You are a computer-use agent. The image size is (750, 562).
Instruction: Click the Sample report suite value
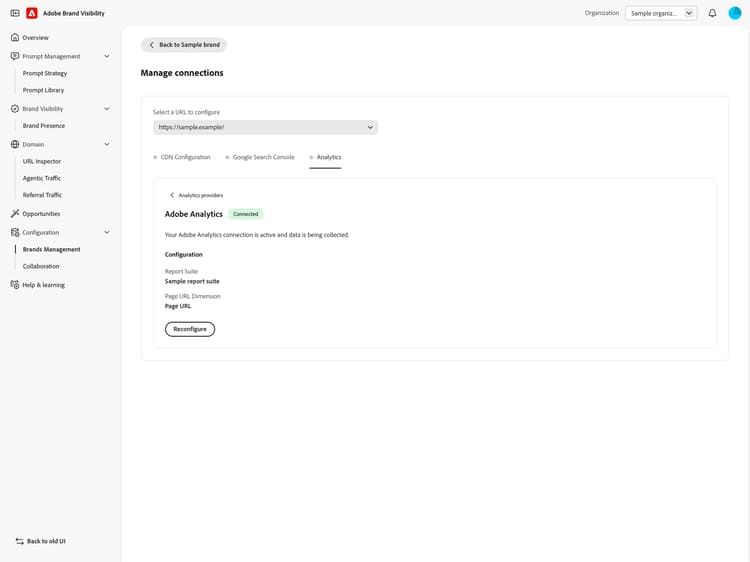(x=192, y=281)
